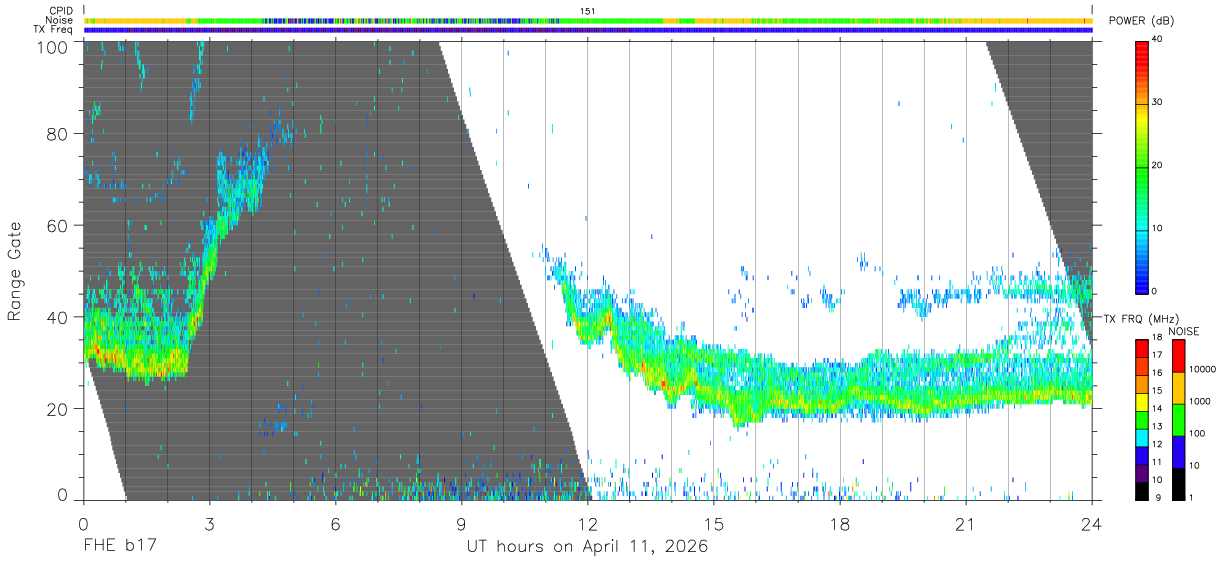Click the "CPID" label at top left
Image resolution: width=1228 pixels, height=567 pixels.
coord(62,11)
